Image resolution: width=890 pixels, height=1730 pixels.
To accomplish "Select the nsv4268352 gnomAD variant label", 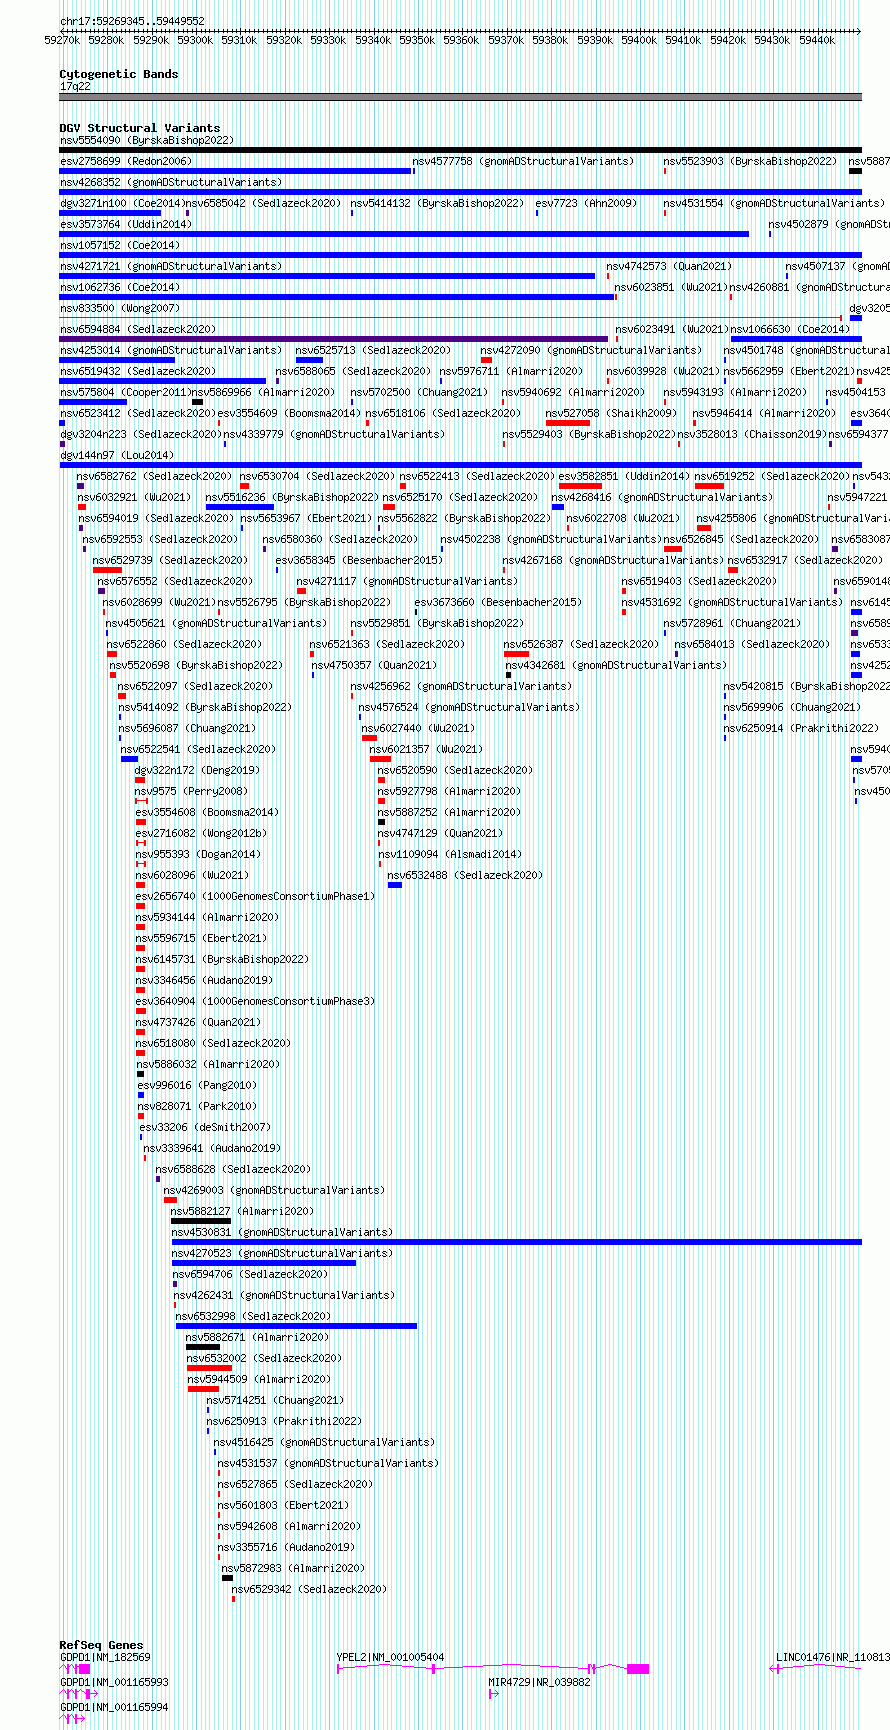I will [x=171, y=182].
